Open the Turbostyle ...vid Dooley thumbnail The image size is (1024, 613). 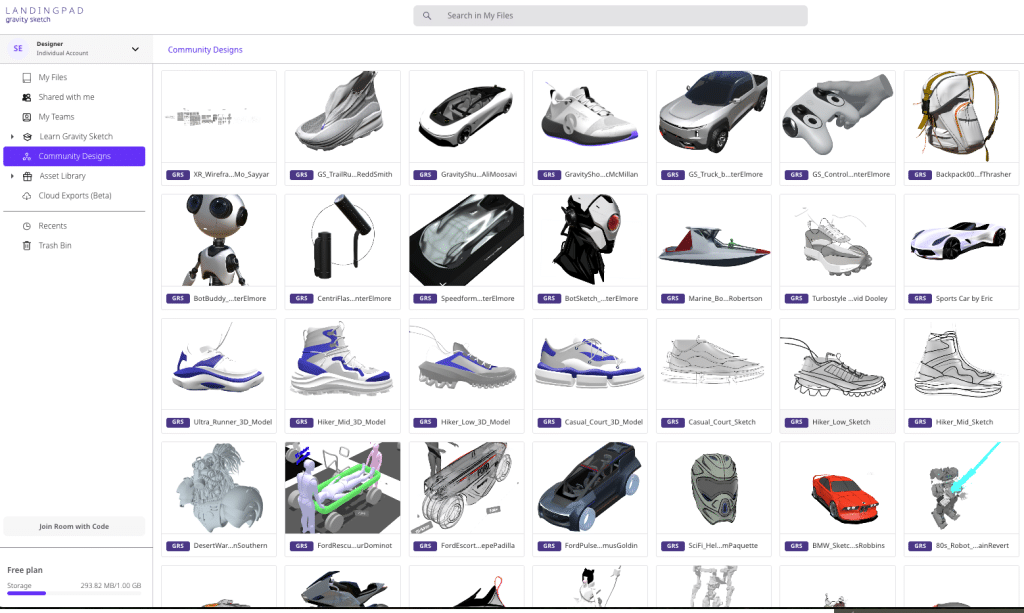[x=837, y=240]
